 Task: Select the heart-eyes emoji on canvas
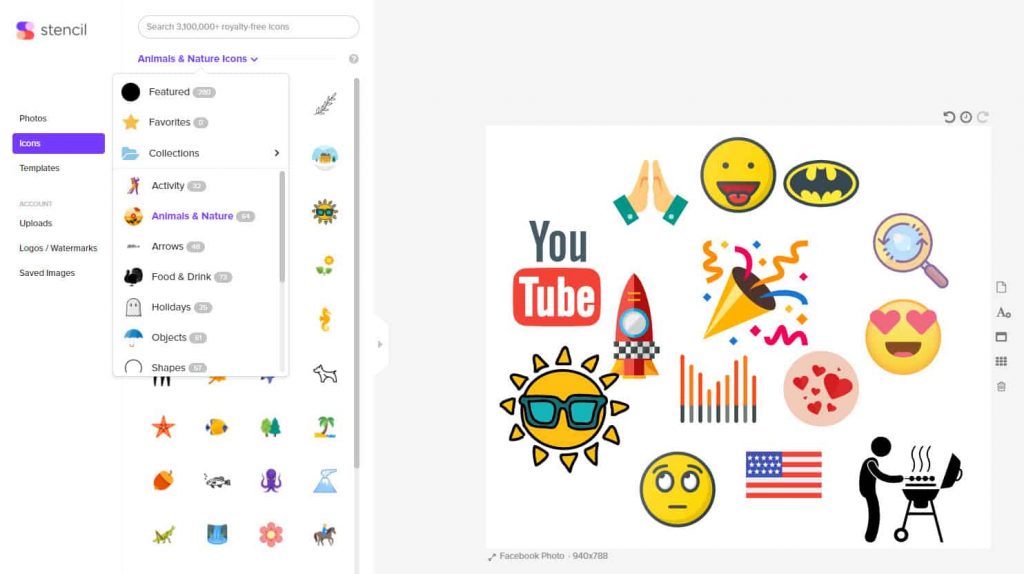pos(903,337)
